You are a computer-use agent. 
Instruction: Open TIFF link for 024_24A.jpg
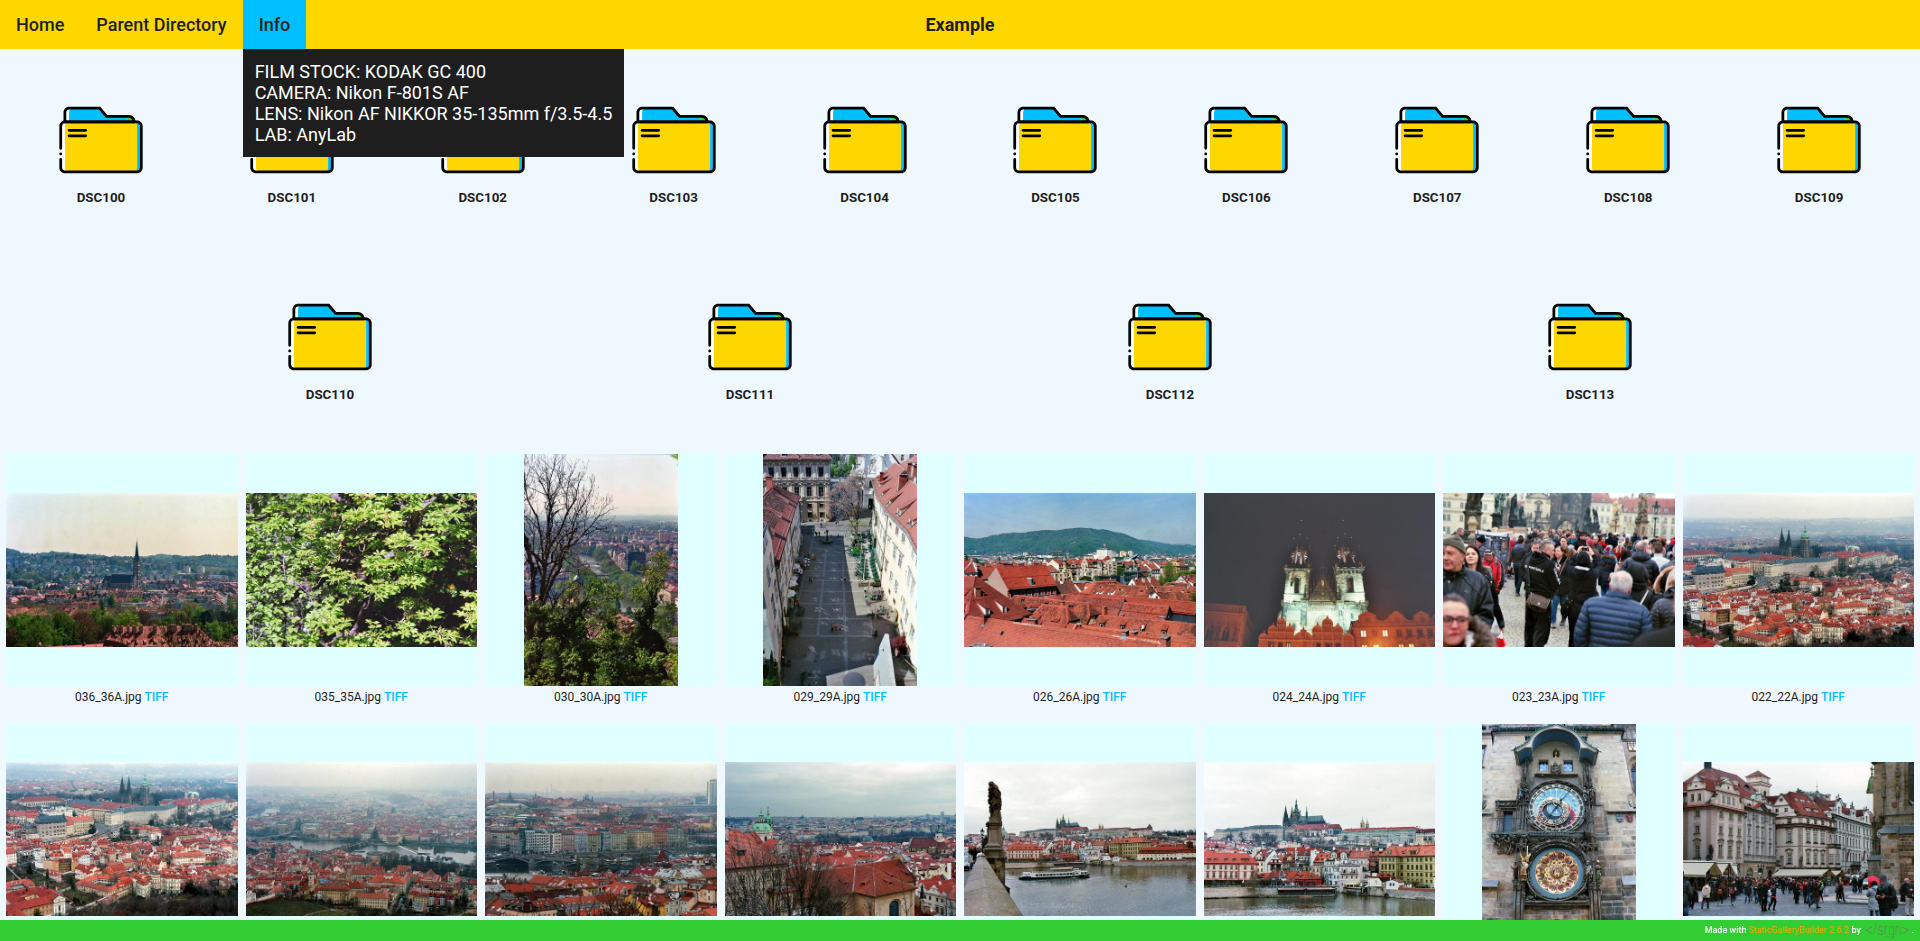pyautogui.click(x=1354, y=697)
